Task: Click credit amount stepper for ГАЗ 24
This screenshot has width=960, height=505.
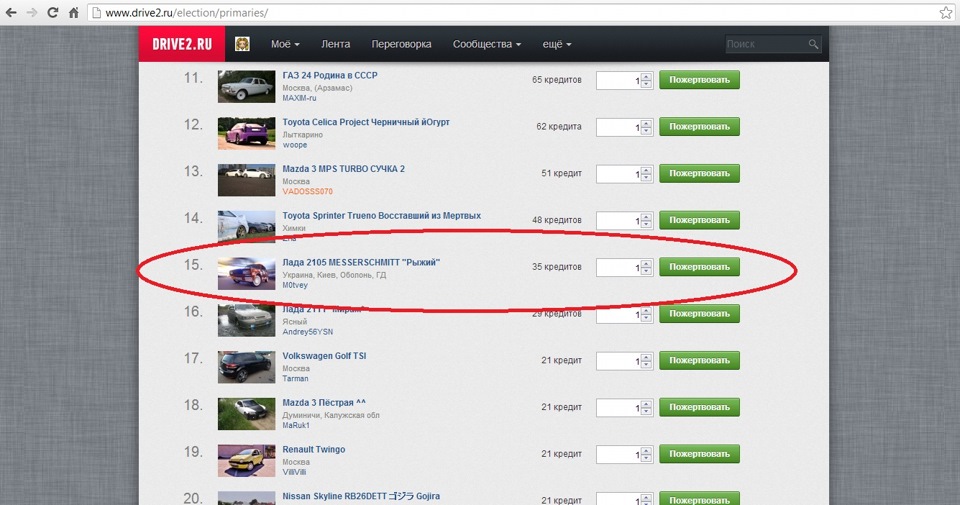Action: click(646, 80)
